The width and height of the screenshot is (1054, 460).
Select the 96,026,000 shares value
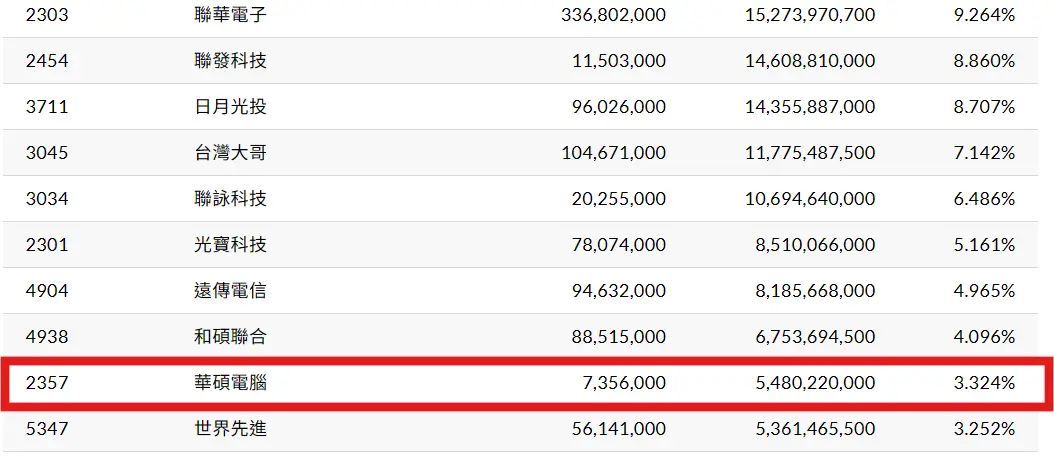(614, 107)
